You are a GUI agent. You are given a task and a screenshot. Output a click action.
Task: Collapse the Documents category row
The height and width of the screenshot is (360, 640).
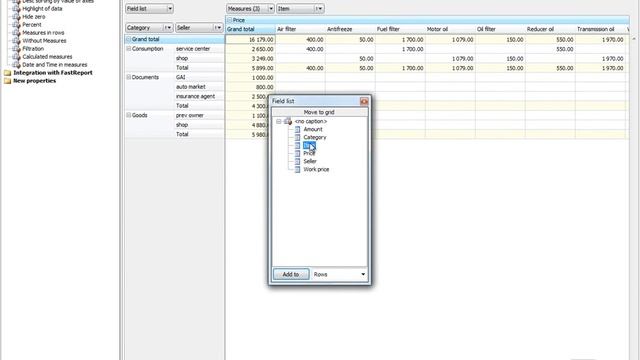(x=129, y=77)
